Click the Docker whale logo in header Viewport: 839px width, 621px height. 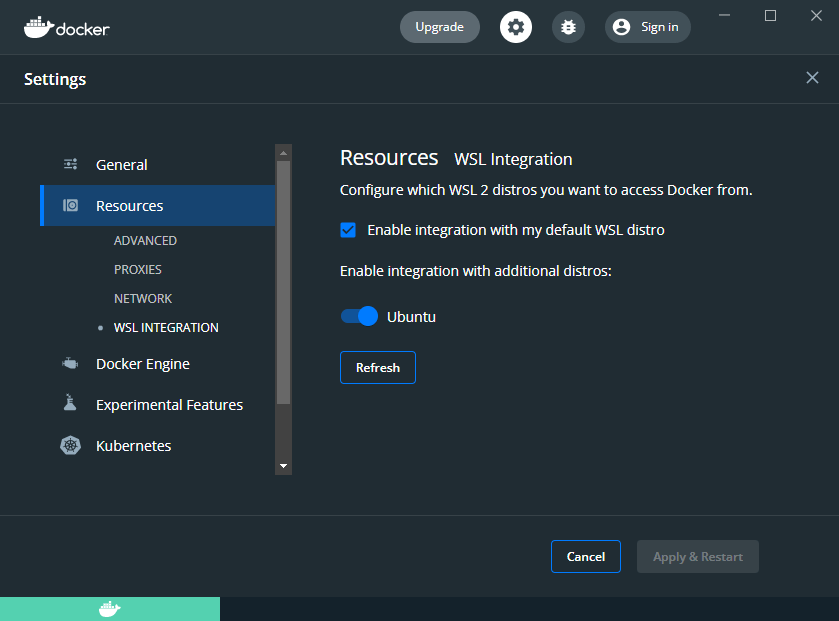pos(66,27)
